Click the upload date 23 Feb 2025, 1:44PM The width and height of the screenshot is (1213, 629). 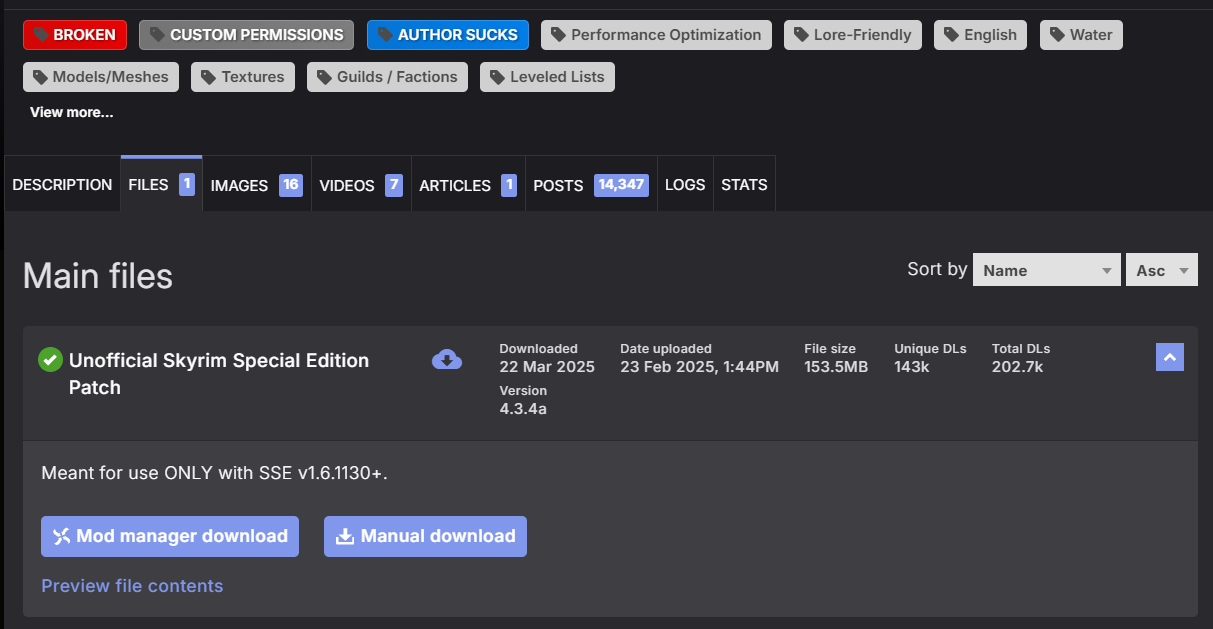point(699,367)
